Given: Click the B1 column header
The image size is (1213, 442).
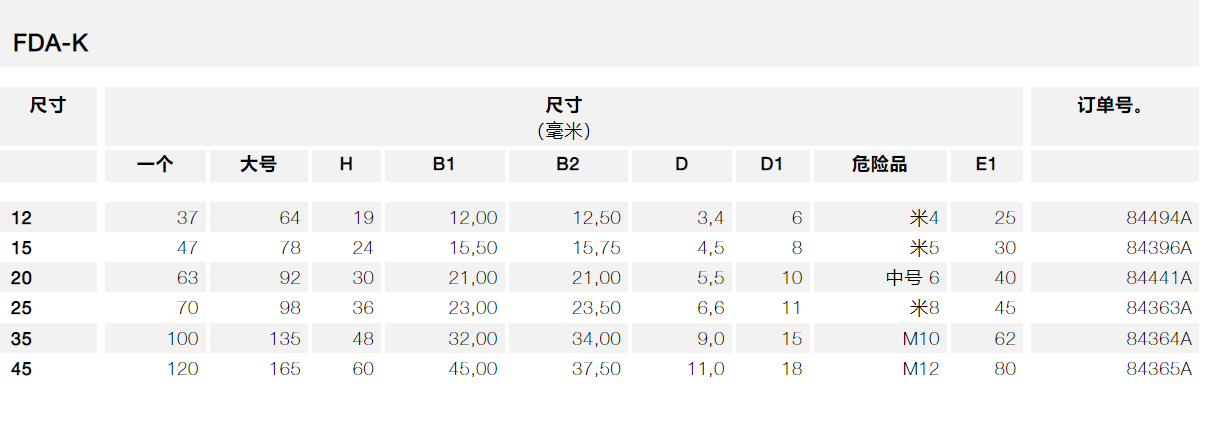Looking at the screenshot, I should tap(444, 165).
